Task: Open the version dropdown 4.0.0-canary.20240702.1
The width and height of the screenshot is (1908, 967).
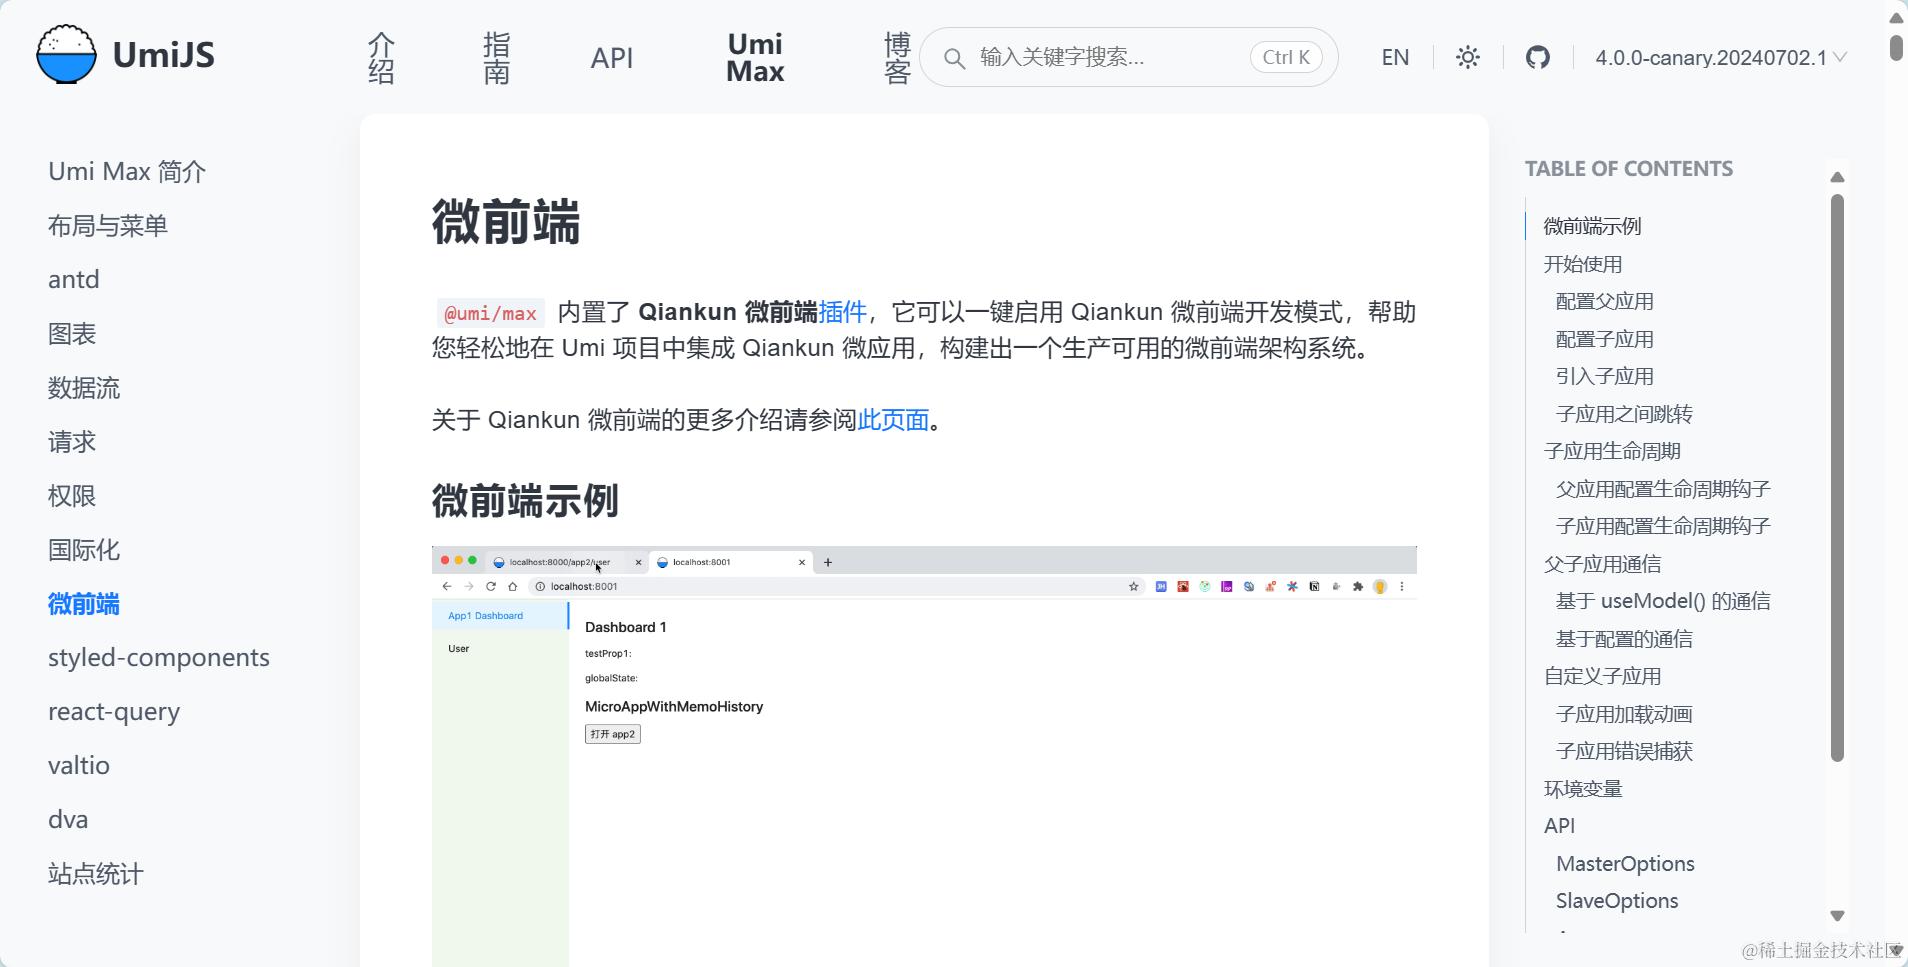Action: pos(1720,58)
